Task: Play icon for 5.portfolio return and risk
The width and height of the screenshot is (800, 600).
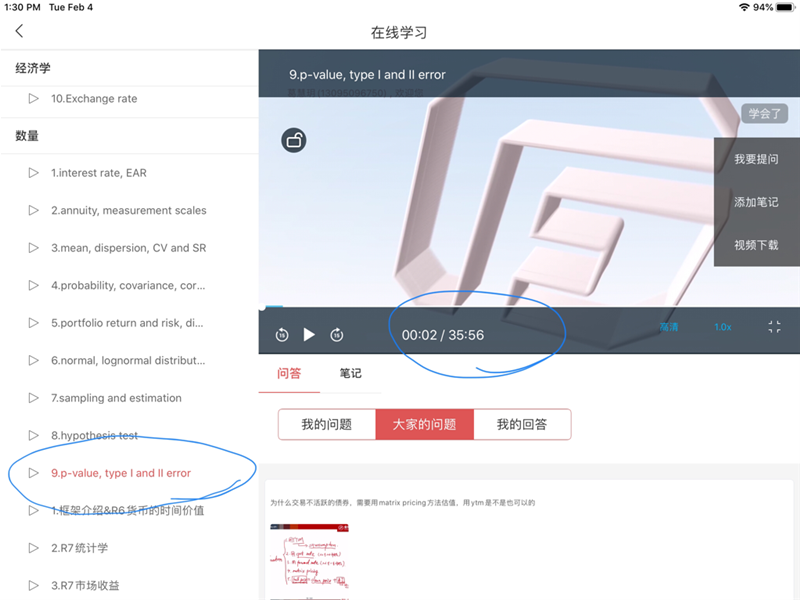Action: 34,323
